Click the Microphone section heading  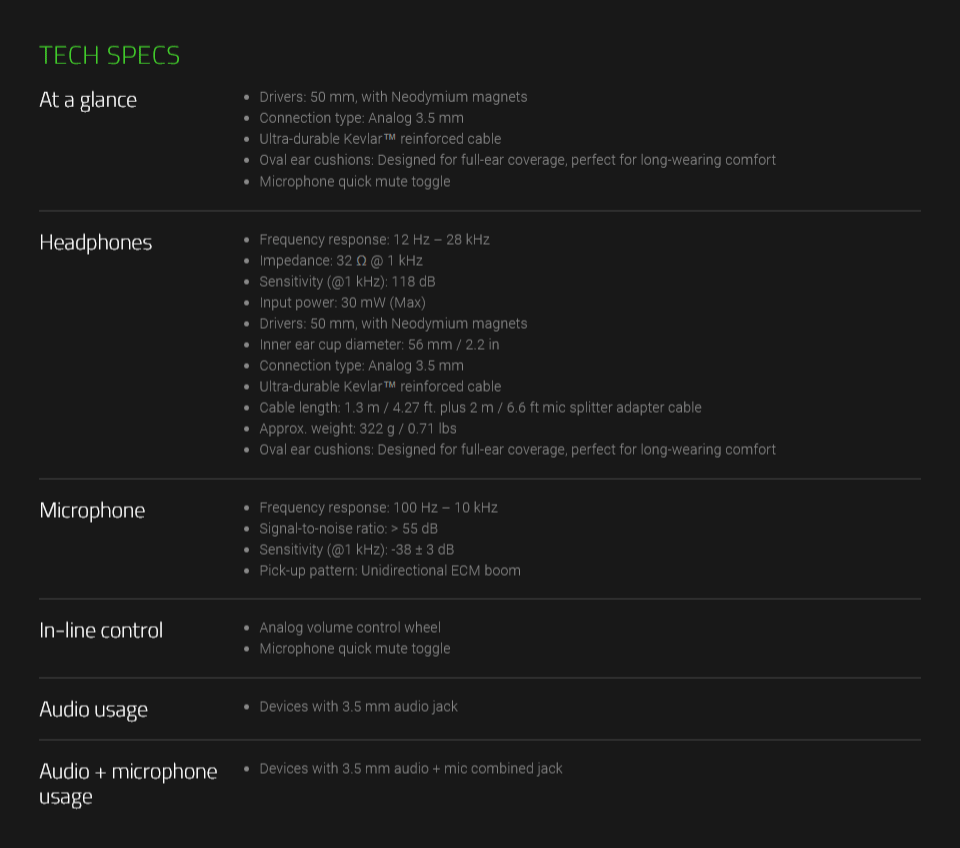click(92, 511)
